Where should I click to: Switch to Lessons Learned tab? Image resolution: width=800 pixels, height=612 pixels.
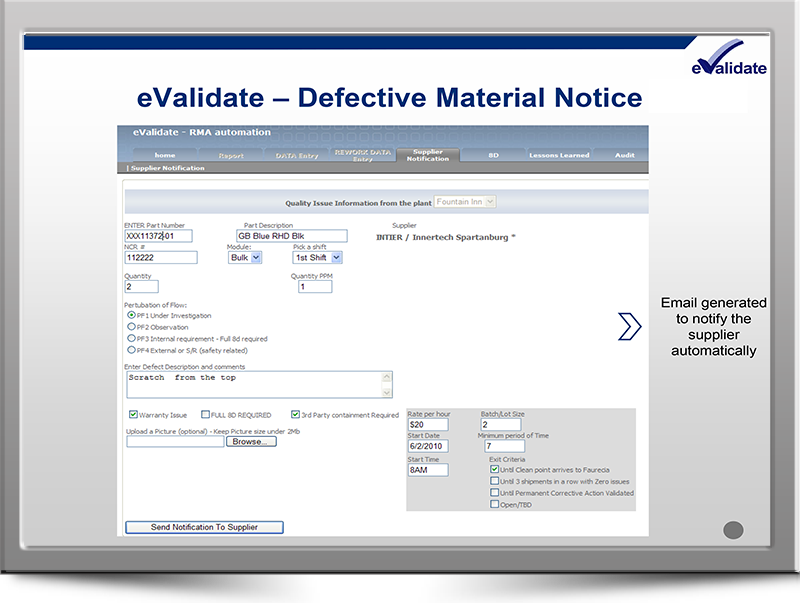point(559,155)
